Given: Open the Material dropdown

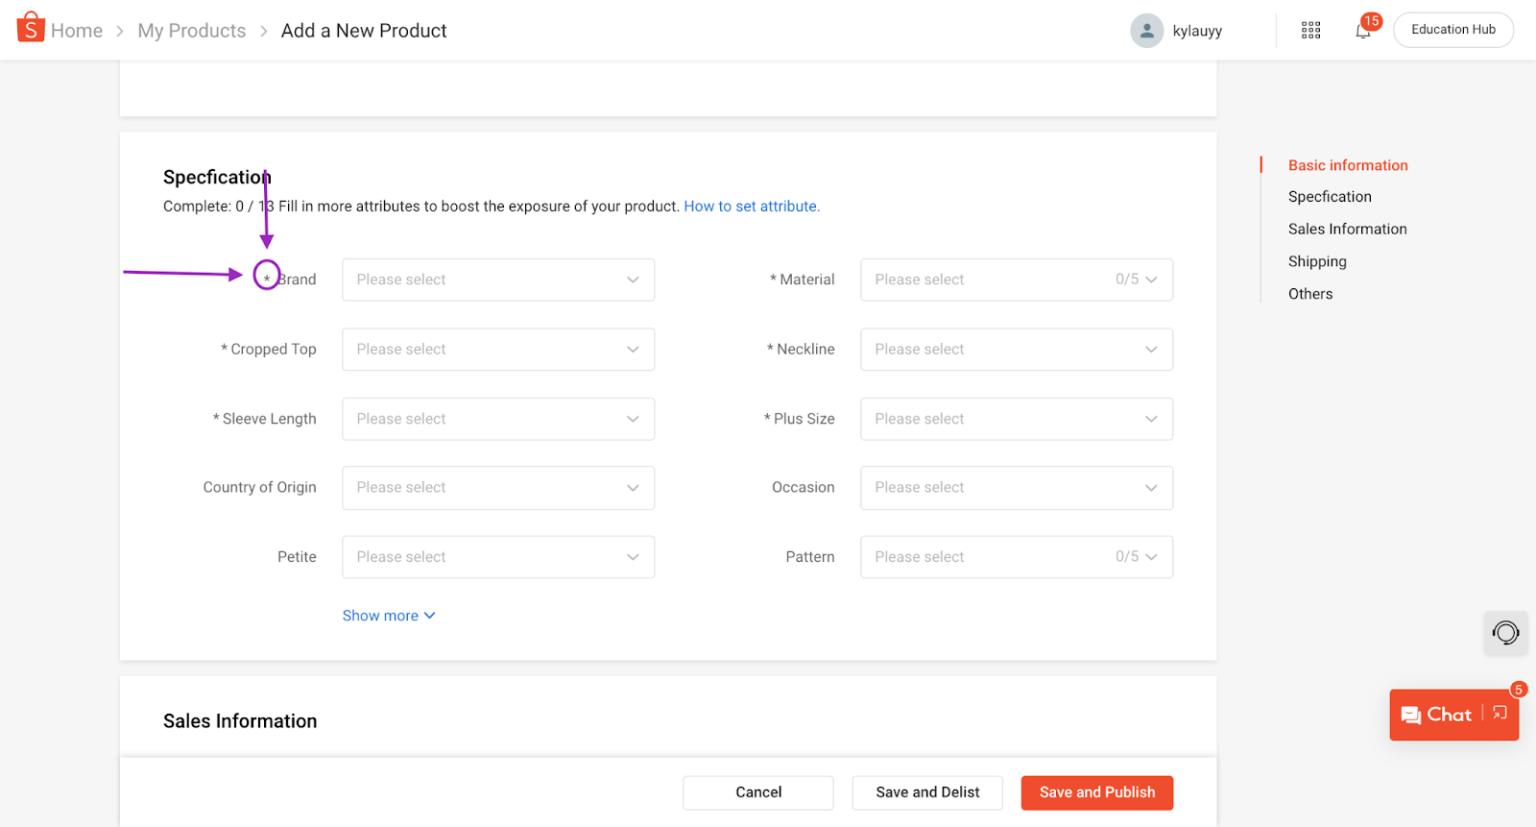Looking at the screenshot, I should point(1015,279).
